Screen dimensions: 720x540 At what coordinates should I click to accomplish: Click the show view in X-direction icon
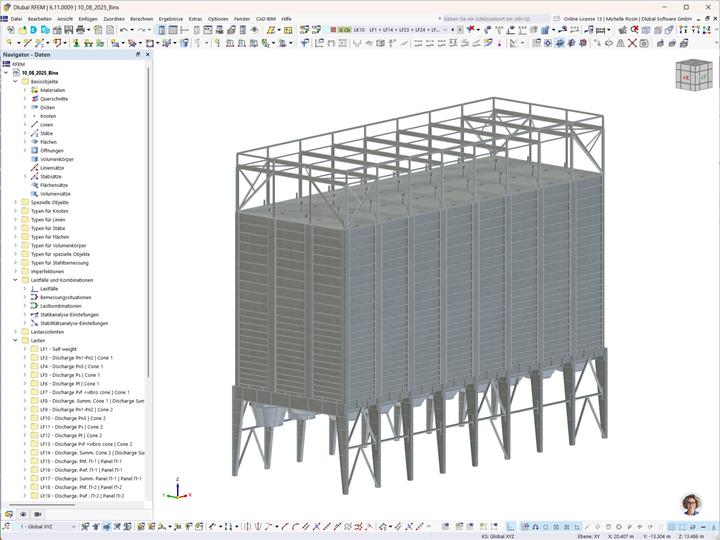pos(684,30)
